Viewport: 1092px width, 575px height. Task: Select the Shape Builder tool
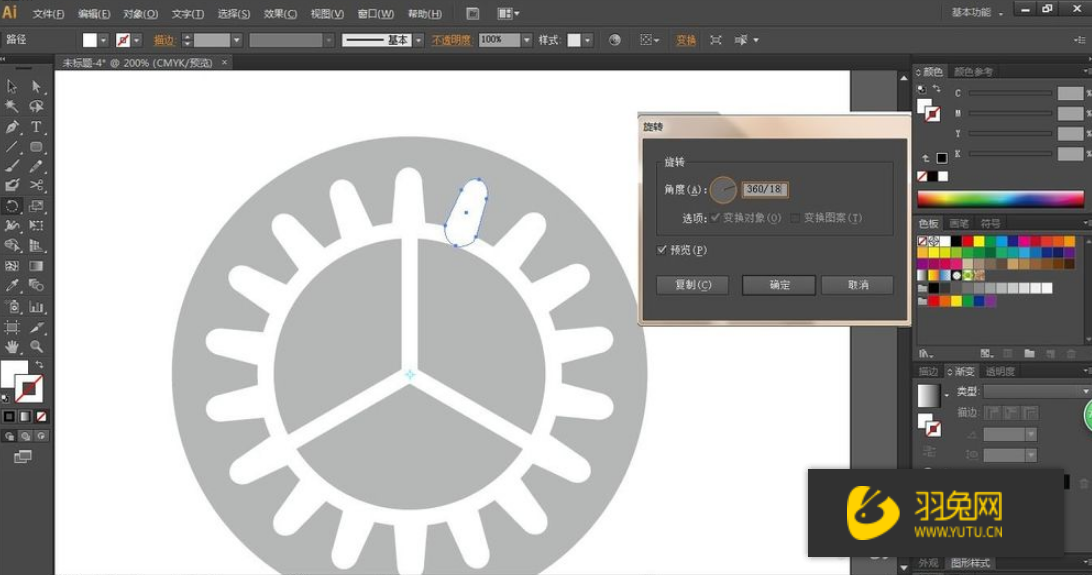(x=12, y=246)
